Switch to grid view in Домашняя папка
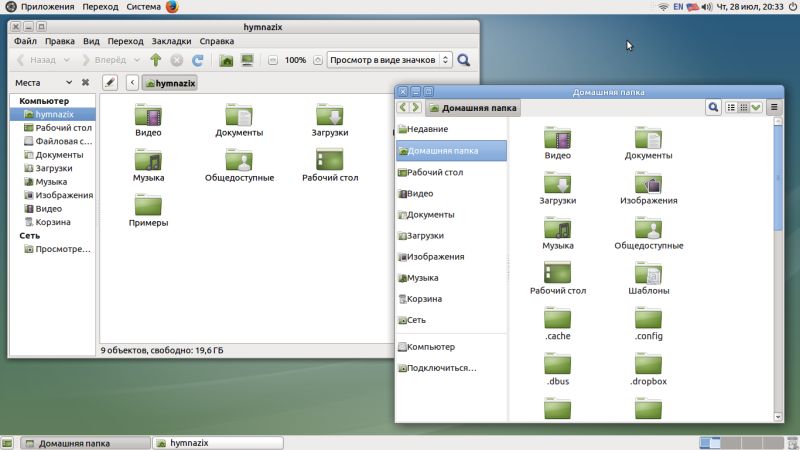800x450 pixels. pos(743,107)
